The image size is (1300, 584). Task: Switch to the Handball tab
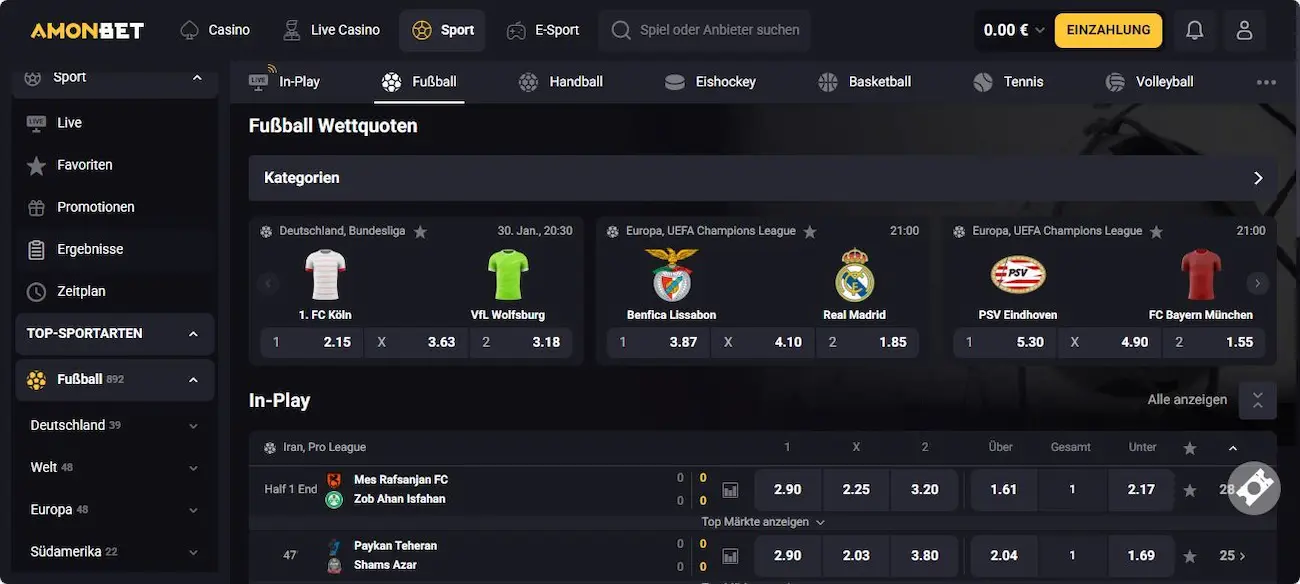point(560,81)
